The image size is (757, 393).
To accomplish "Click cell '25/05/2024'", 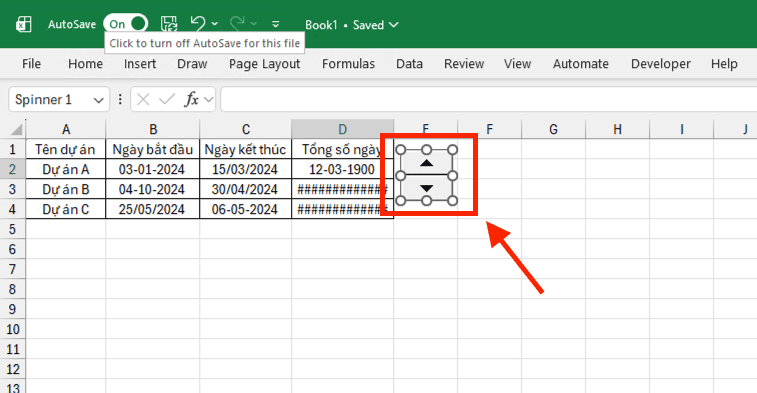I will pos(153,209).
